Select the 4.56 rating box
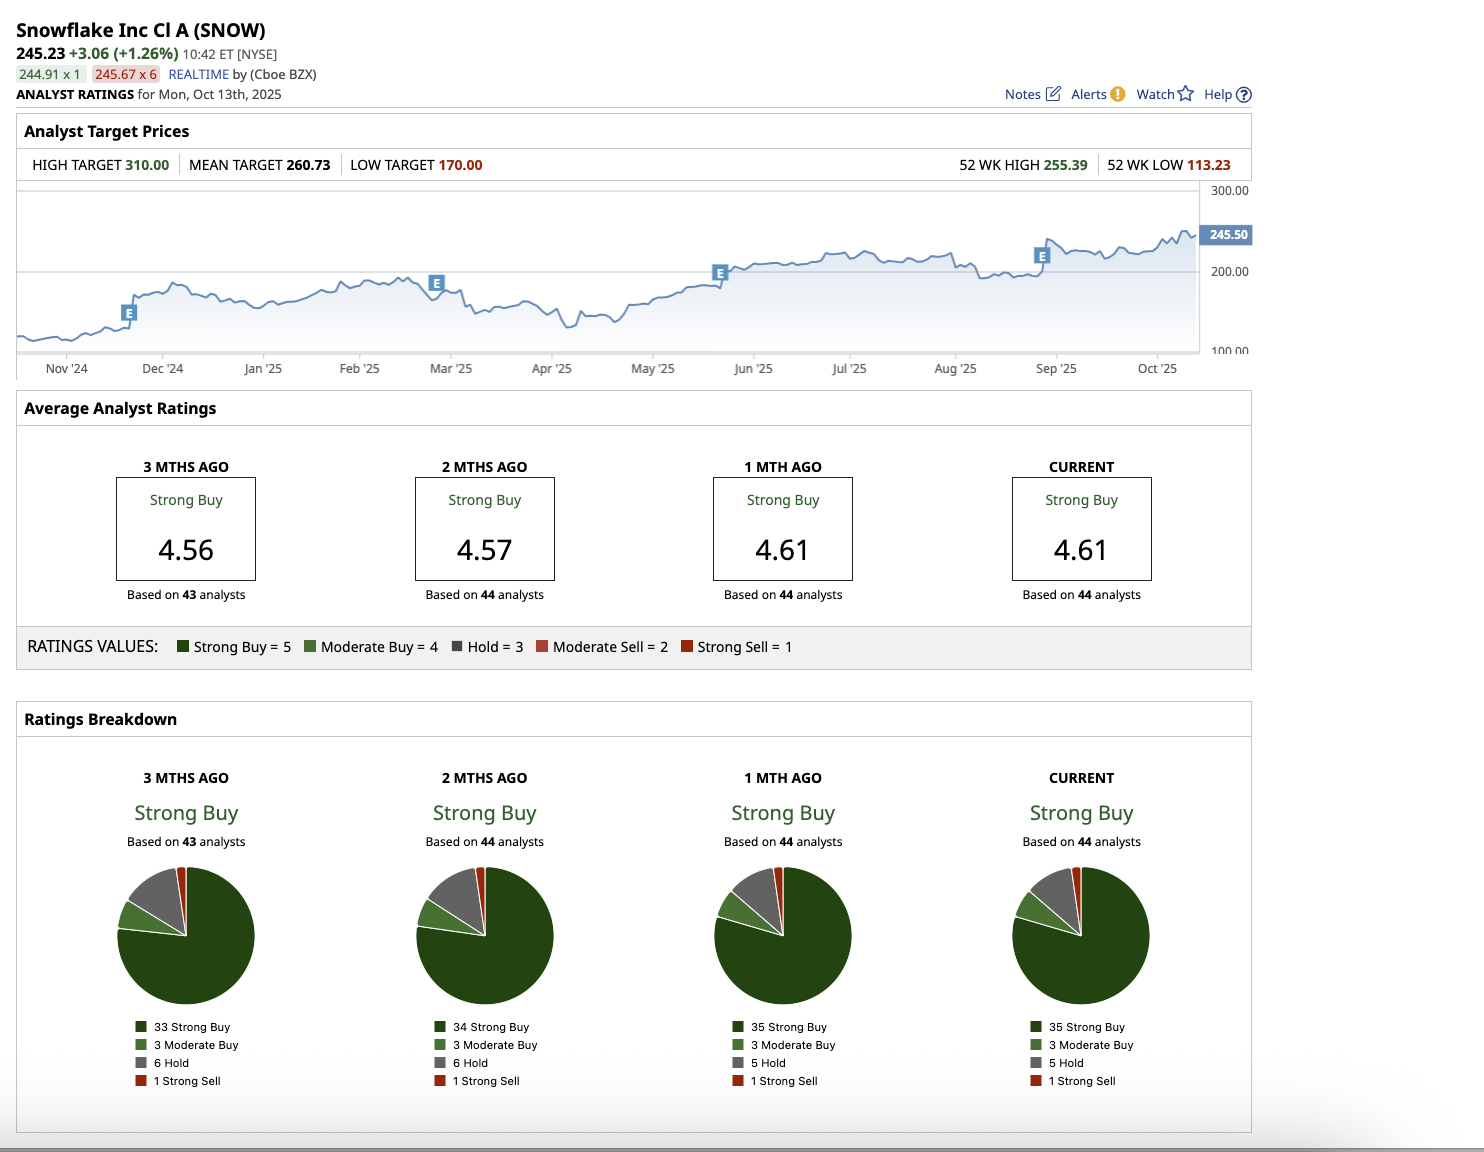 (x=186, y=529)
